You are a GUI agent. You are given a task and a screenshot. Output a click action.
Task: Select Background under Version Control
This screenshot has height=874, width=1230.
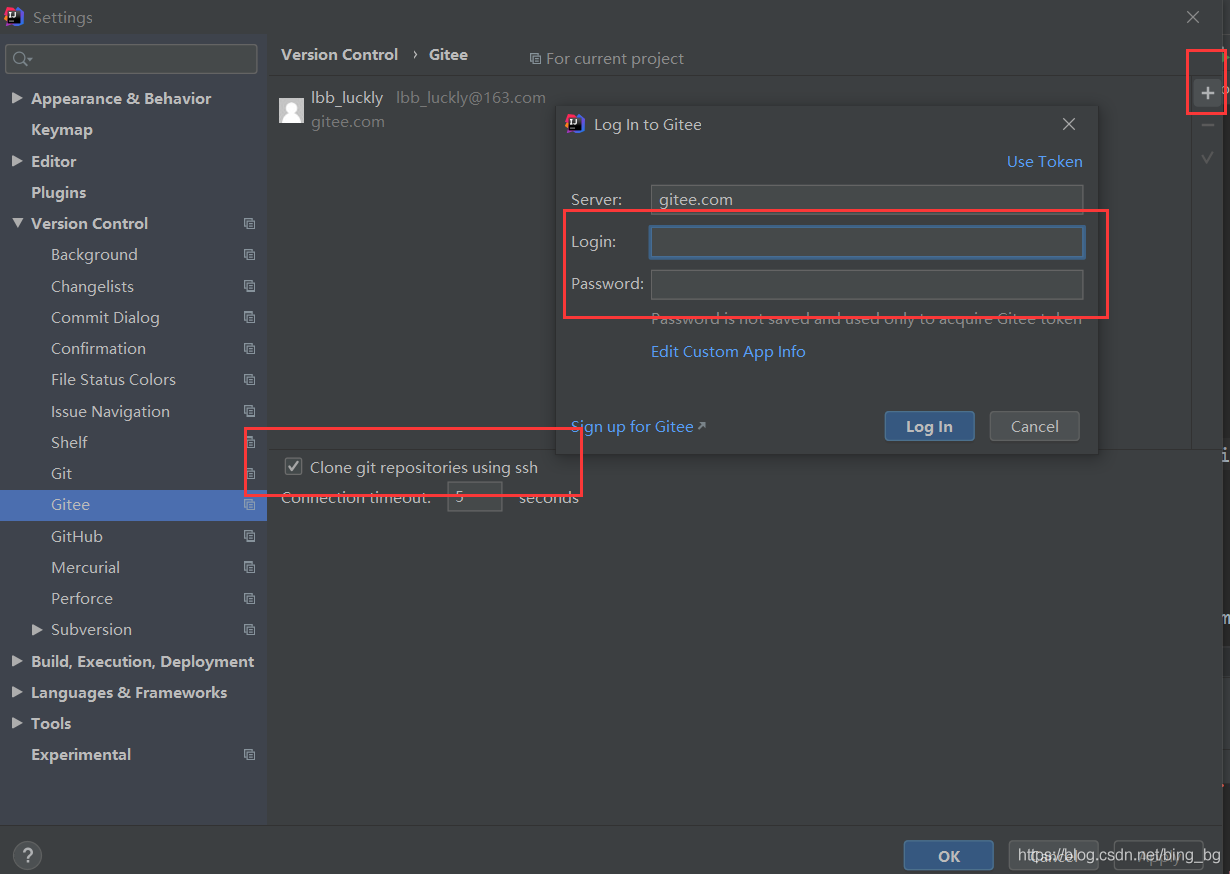(x=94, y=255)
